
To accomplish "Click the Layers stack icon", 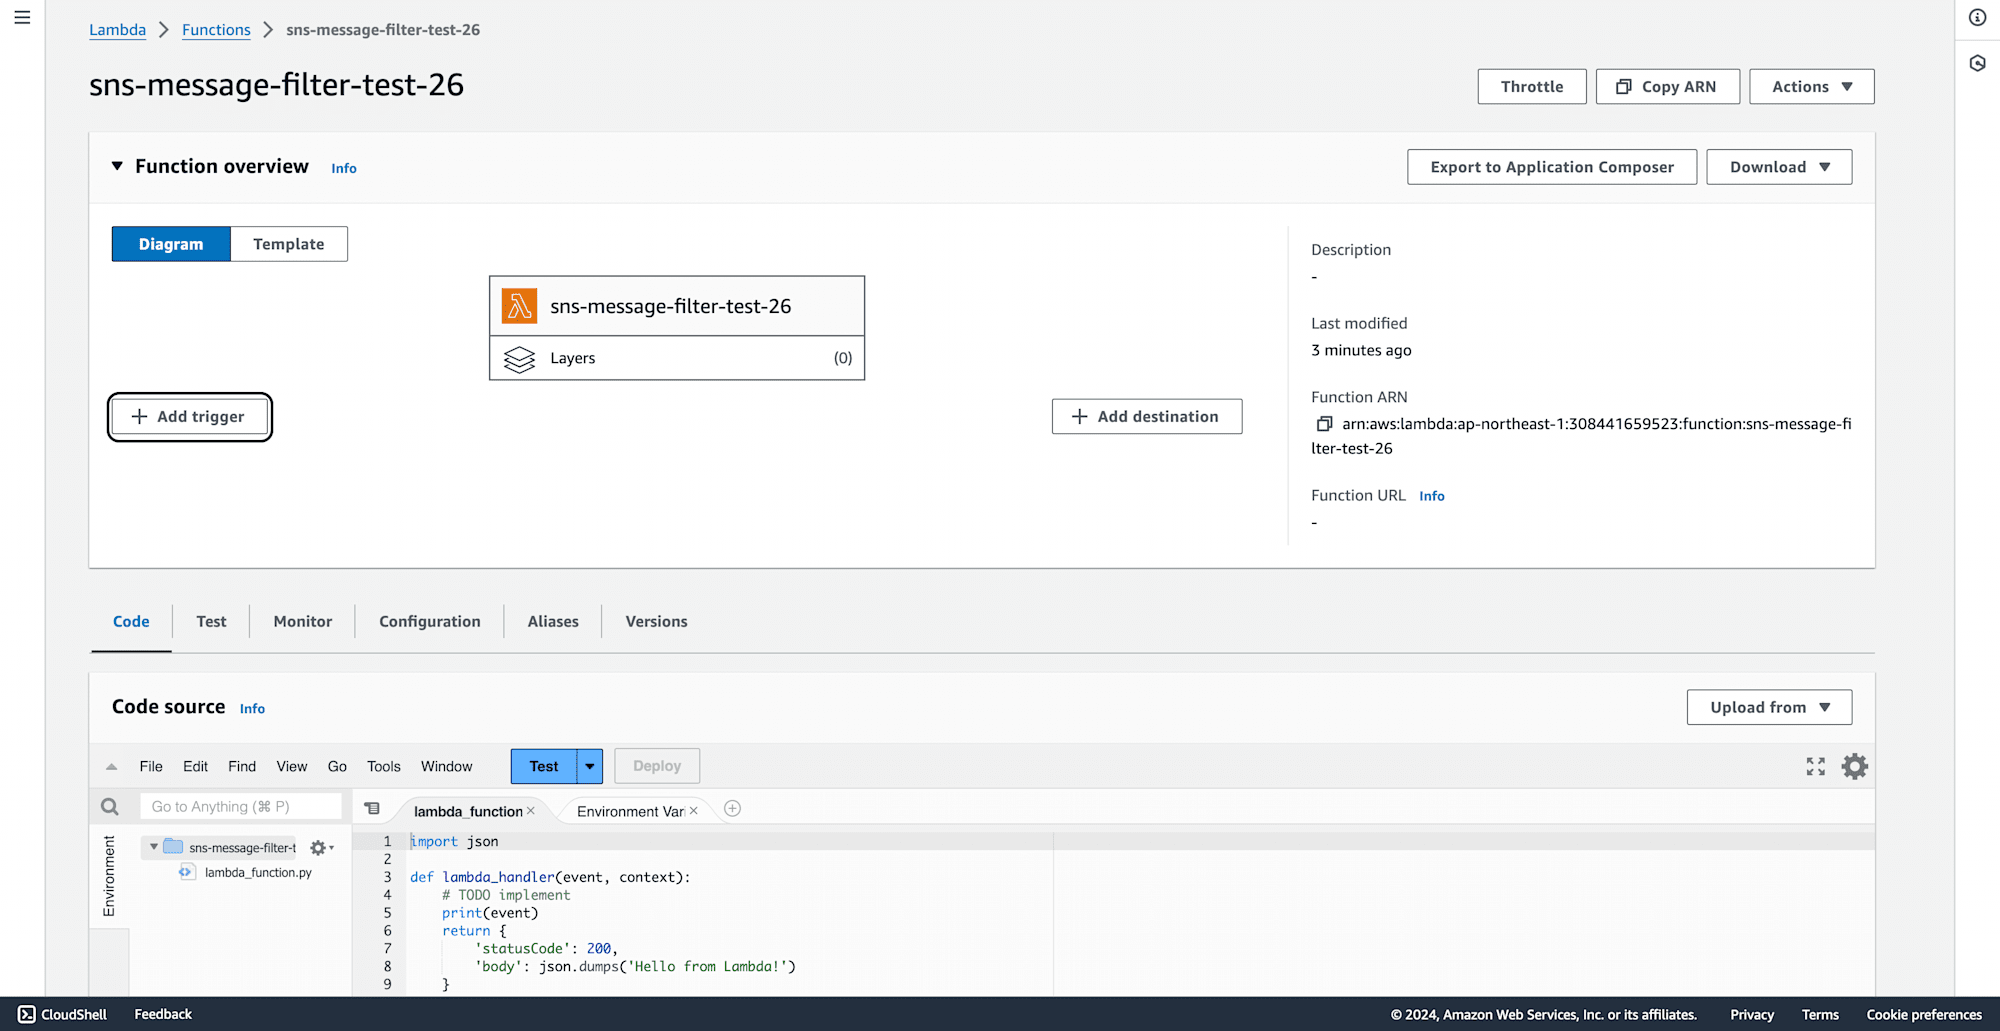I will coord(519,358).
